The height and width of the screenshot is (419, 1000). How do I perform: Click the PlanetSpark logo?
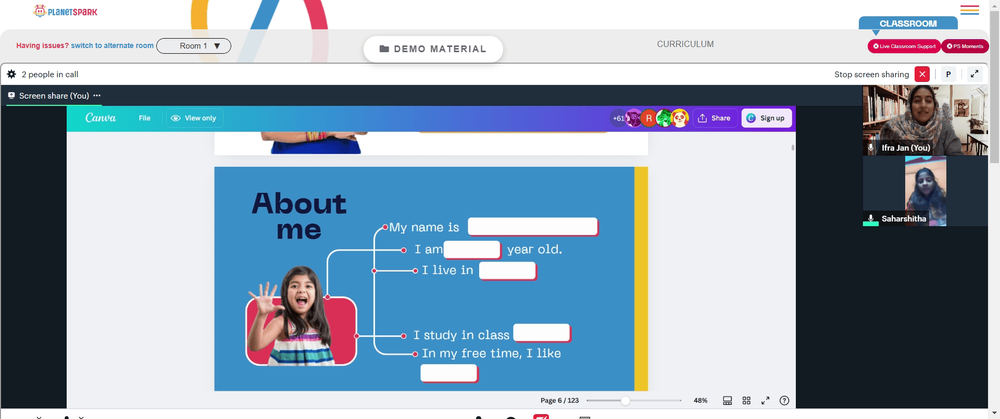[x=65, y=11]
